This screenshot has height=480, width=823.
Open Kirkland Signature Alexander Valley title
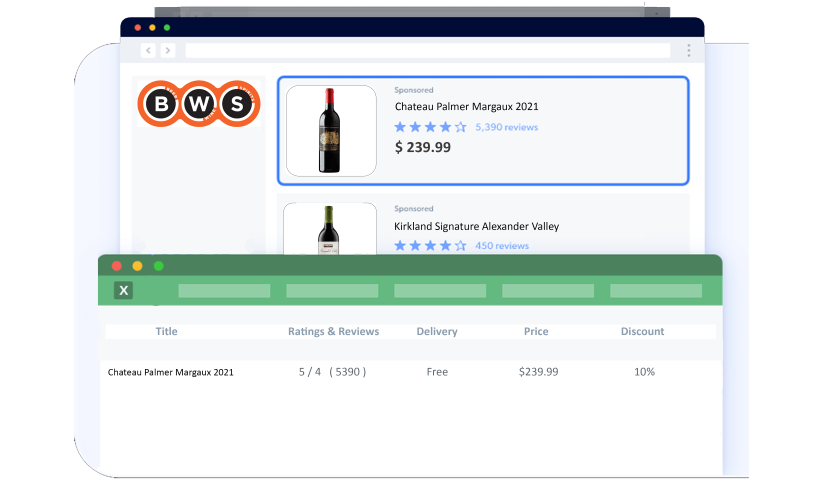pos(477,226)
